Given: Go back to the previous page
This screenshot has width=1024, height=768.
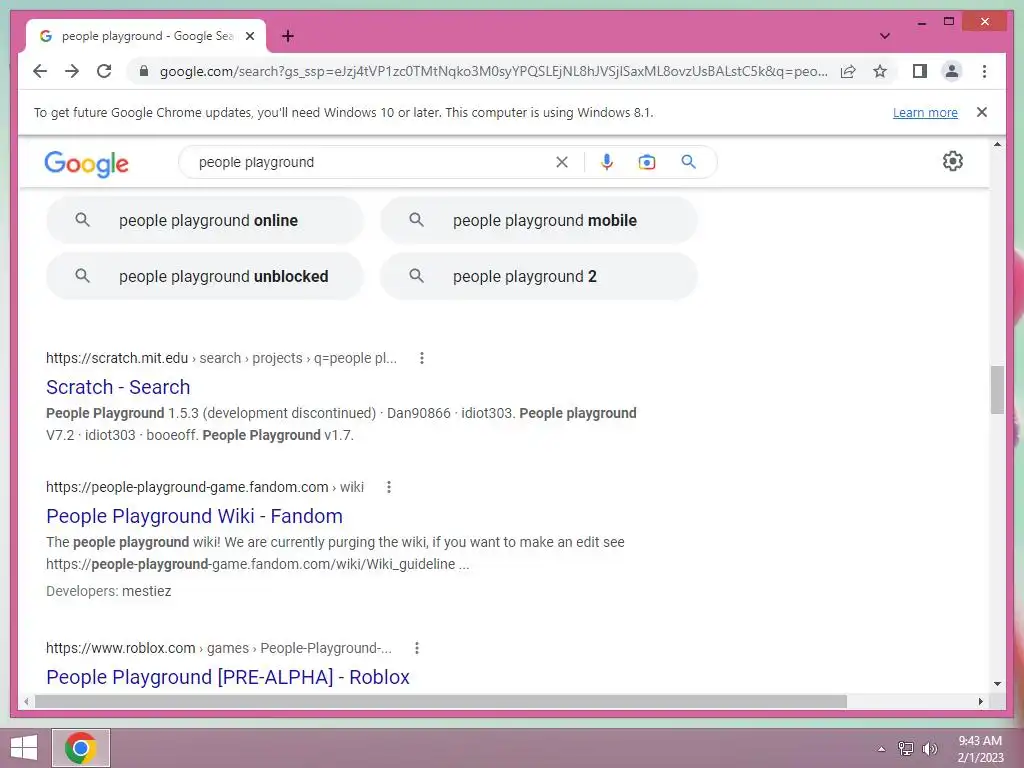Looking at the screenshot, I should point(40,71).
